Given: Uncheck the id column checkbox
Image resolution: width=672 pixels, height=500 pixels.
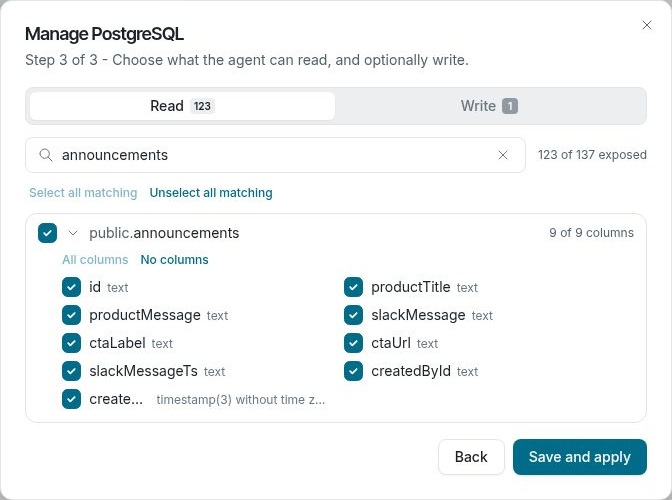Looking at the screenshot, I should 71,287.
